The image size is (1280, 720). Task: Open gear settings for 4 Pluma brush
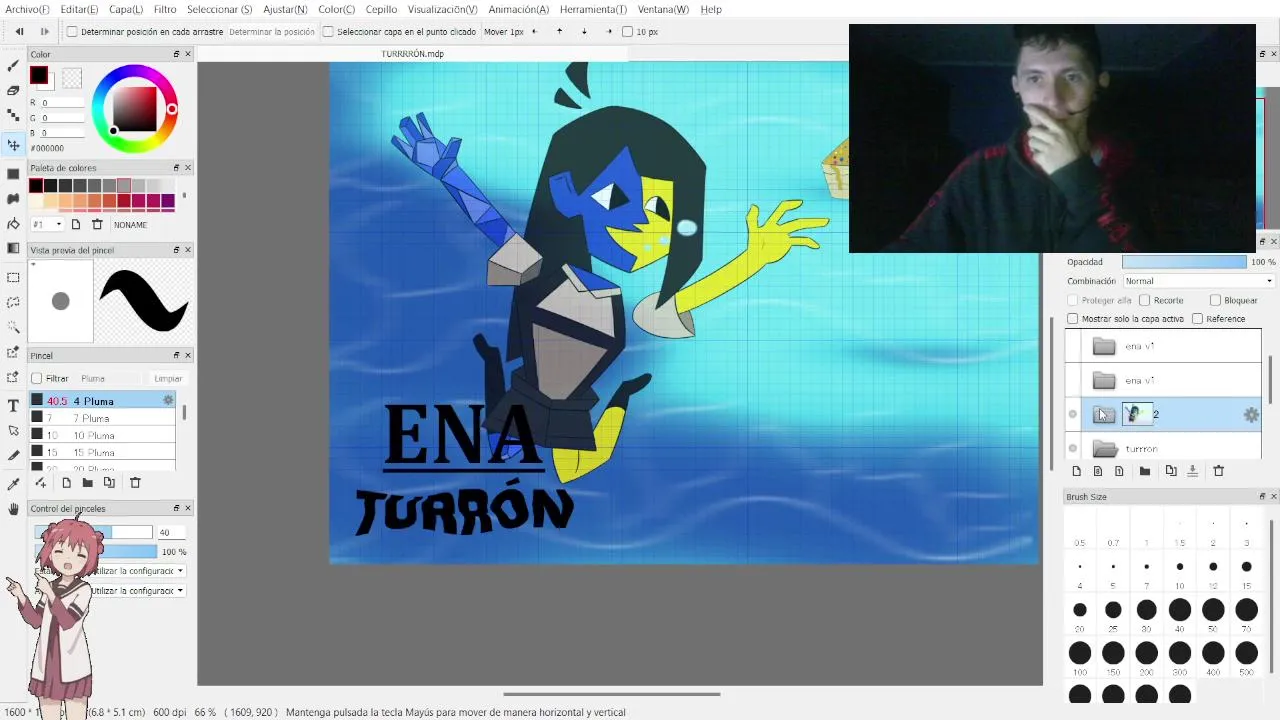point(168,400)
